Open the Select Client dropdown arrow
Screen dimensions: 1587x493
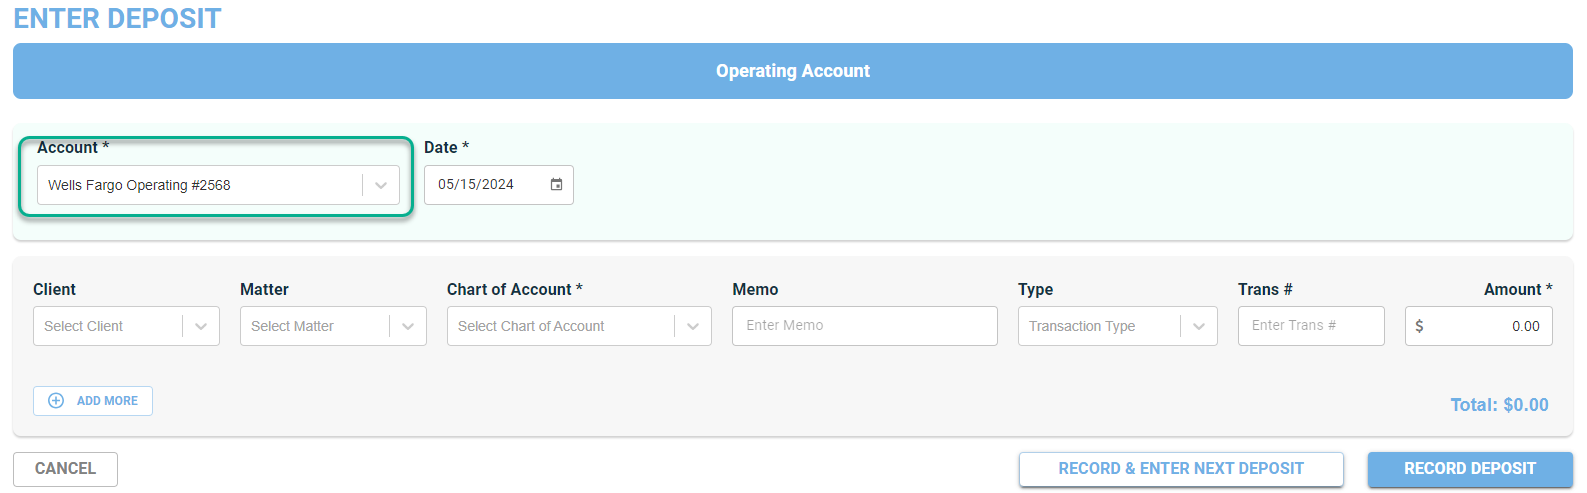pyautogui.click(x=201, y=326)
